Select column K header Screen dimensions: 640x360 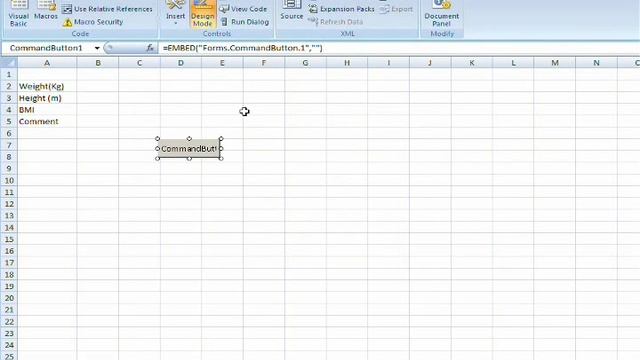472,63
